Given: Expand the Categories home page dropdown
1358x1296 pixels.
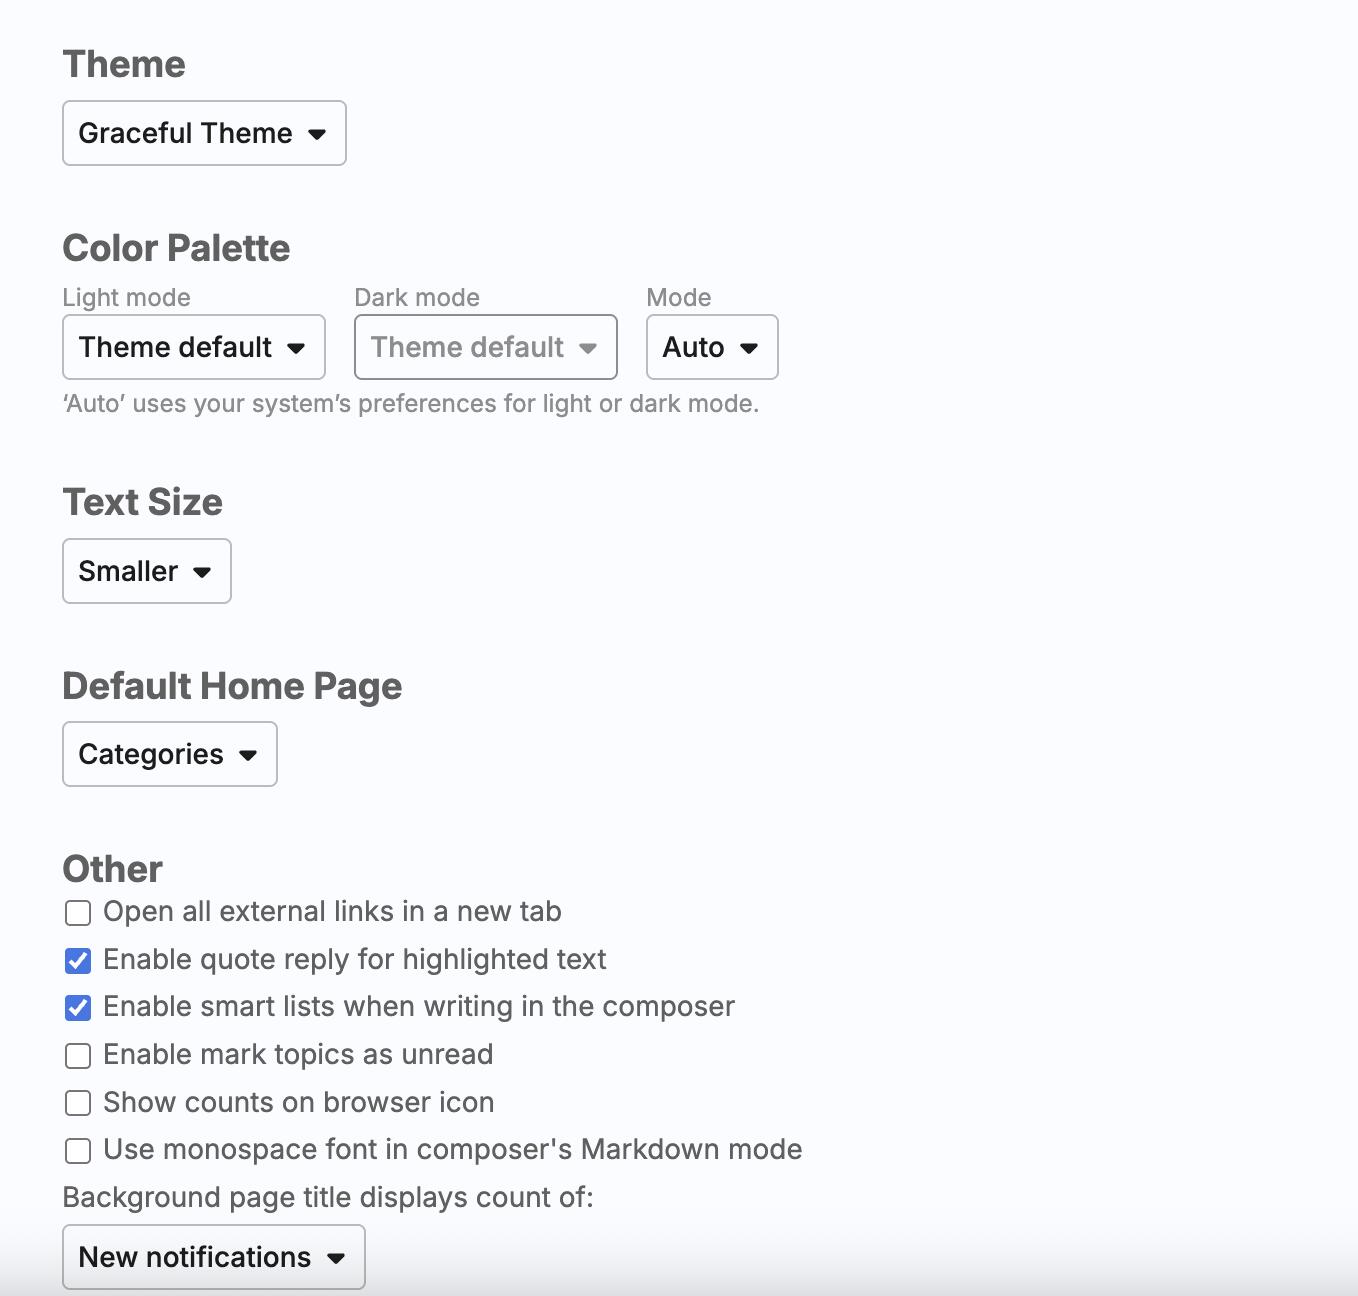Looking at the screenshot, I should click(x=169, y=754).
